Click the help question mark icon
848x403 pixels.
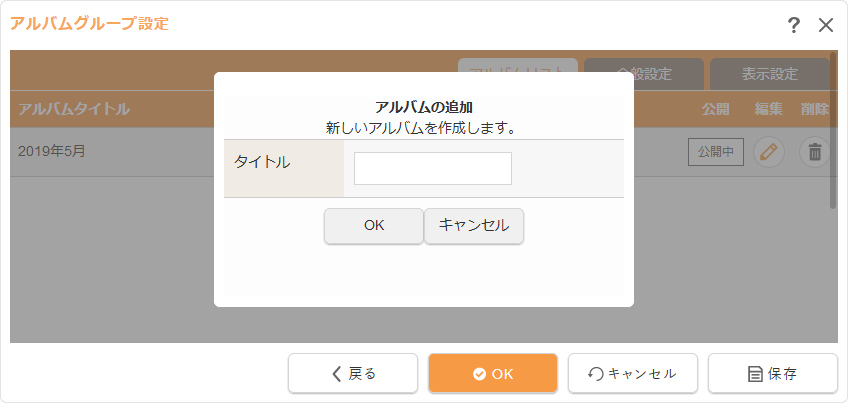pyautogui.click(x=794, y=25)
